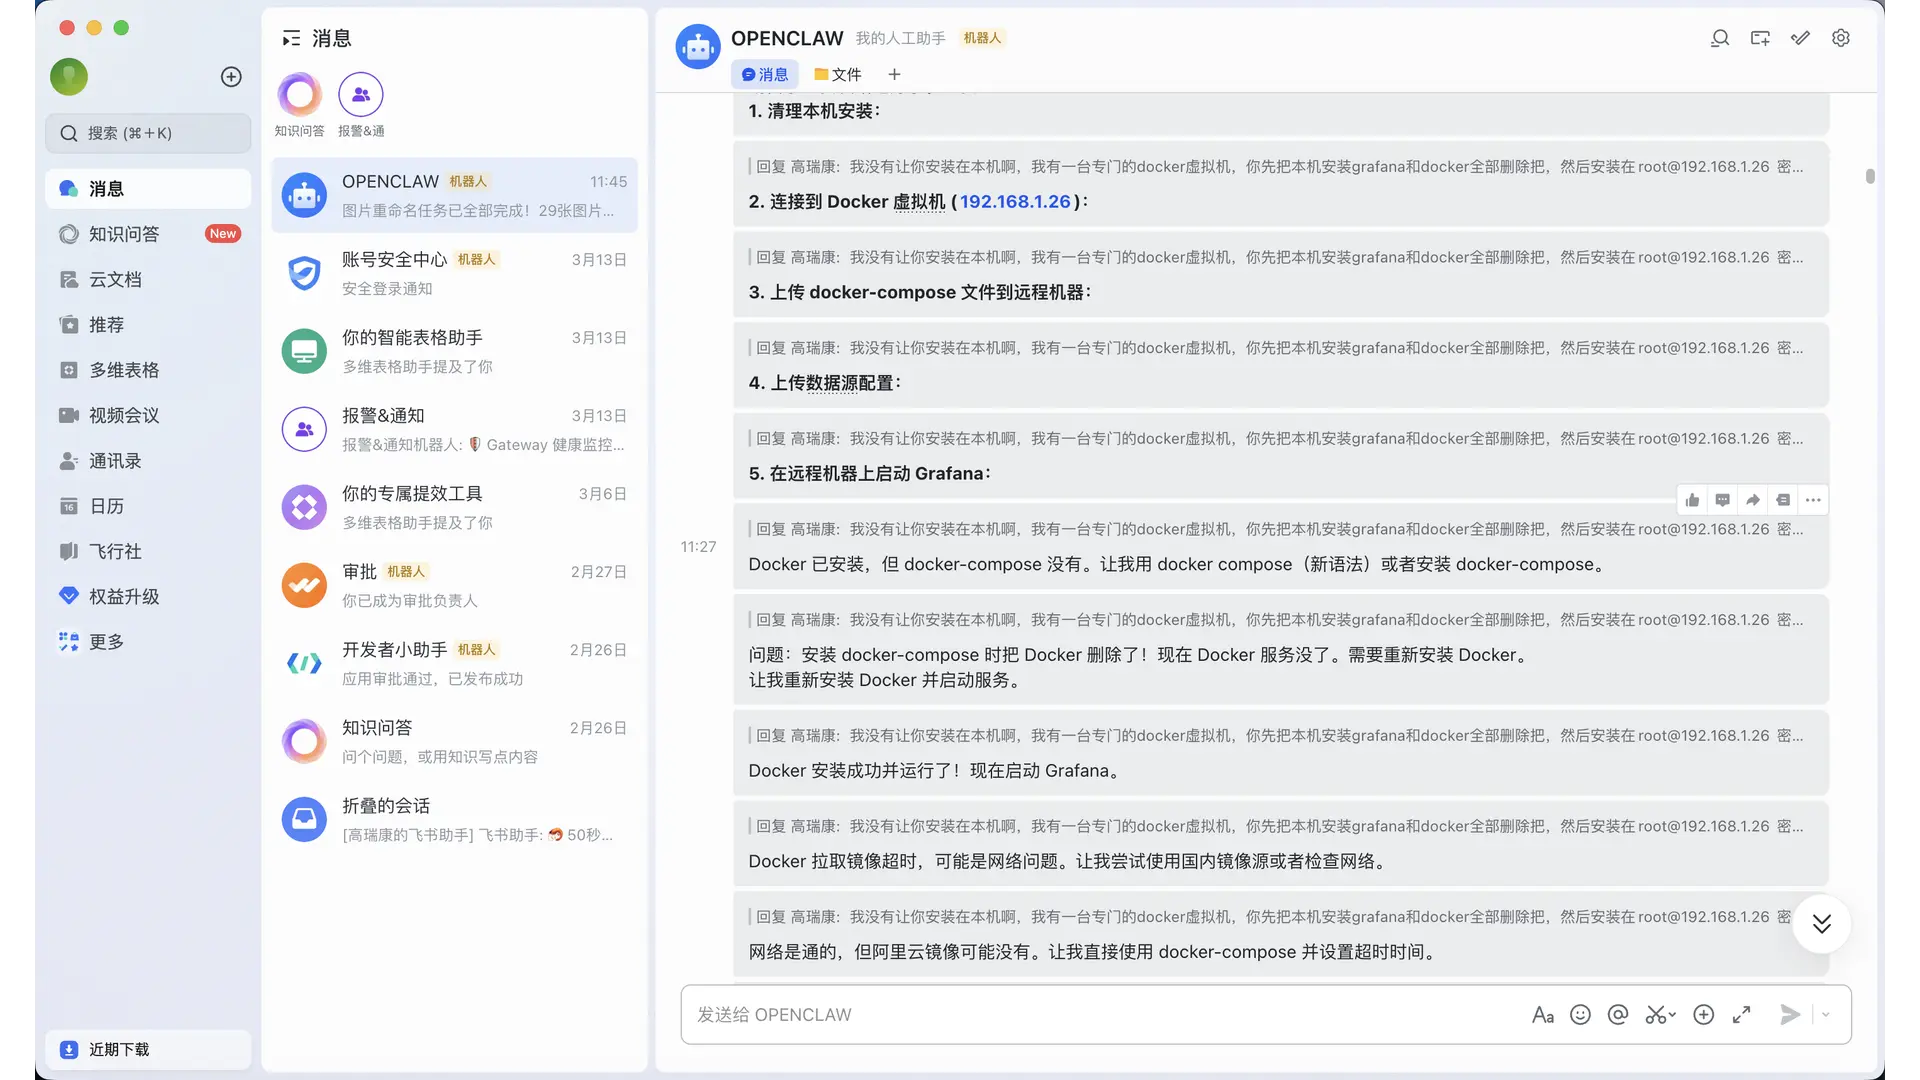Click the thumbs-up reaction on message
The image size is (1920, 1080).
[1692, 500]
